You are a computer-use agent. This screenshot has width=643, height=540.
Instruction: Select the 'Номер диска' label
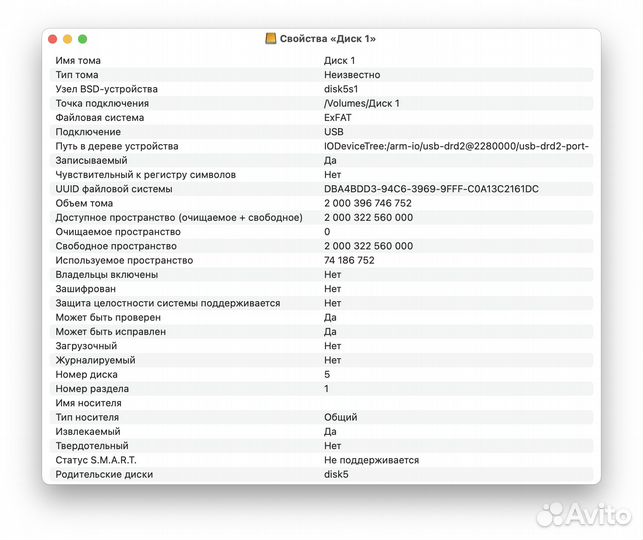(x=87, y=375)
